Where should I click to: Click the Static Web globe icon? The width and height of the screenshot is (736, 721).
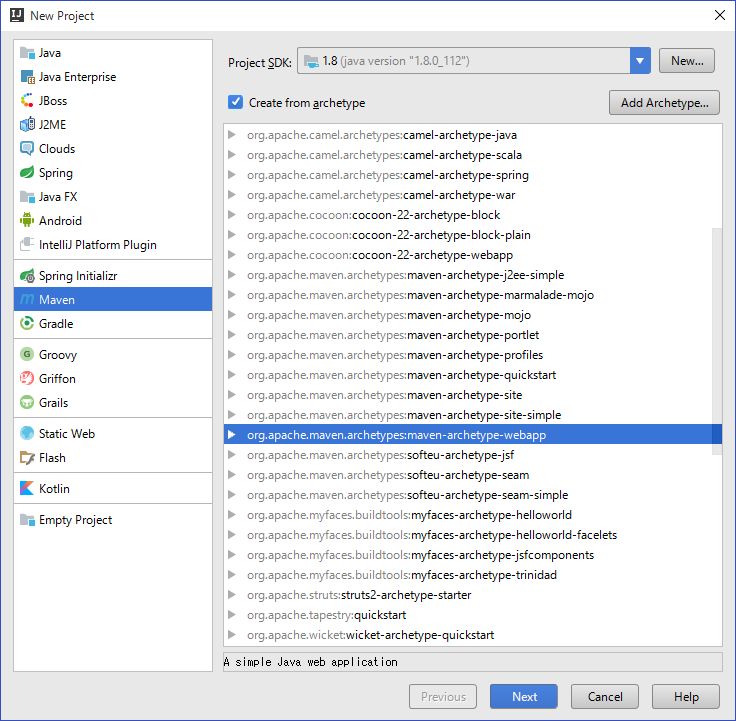(x=27, y=433)
